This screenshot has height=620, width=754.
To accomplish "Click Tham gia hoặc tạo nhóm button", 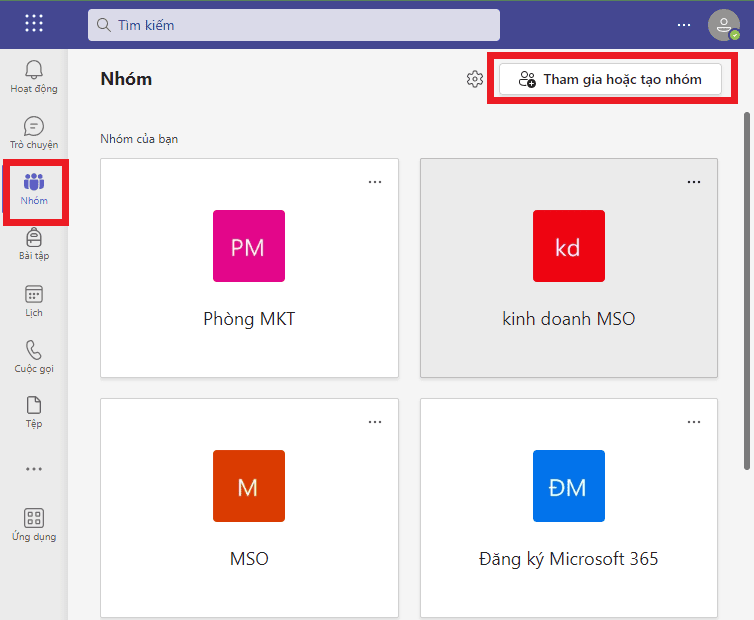I will 610,79.
